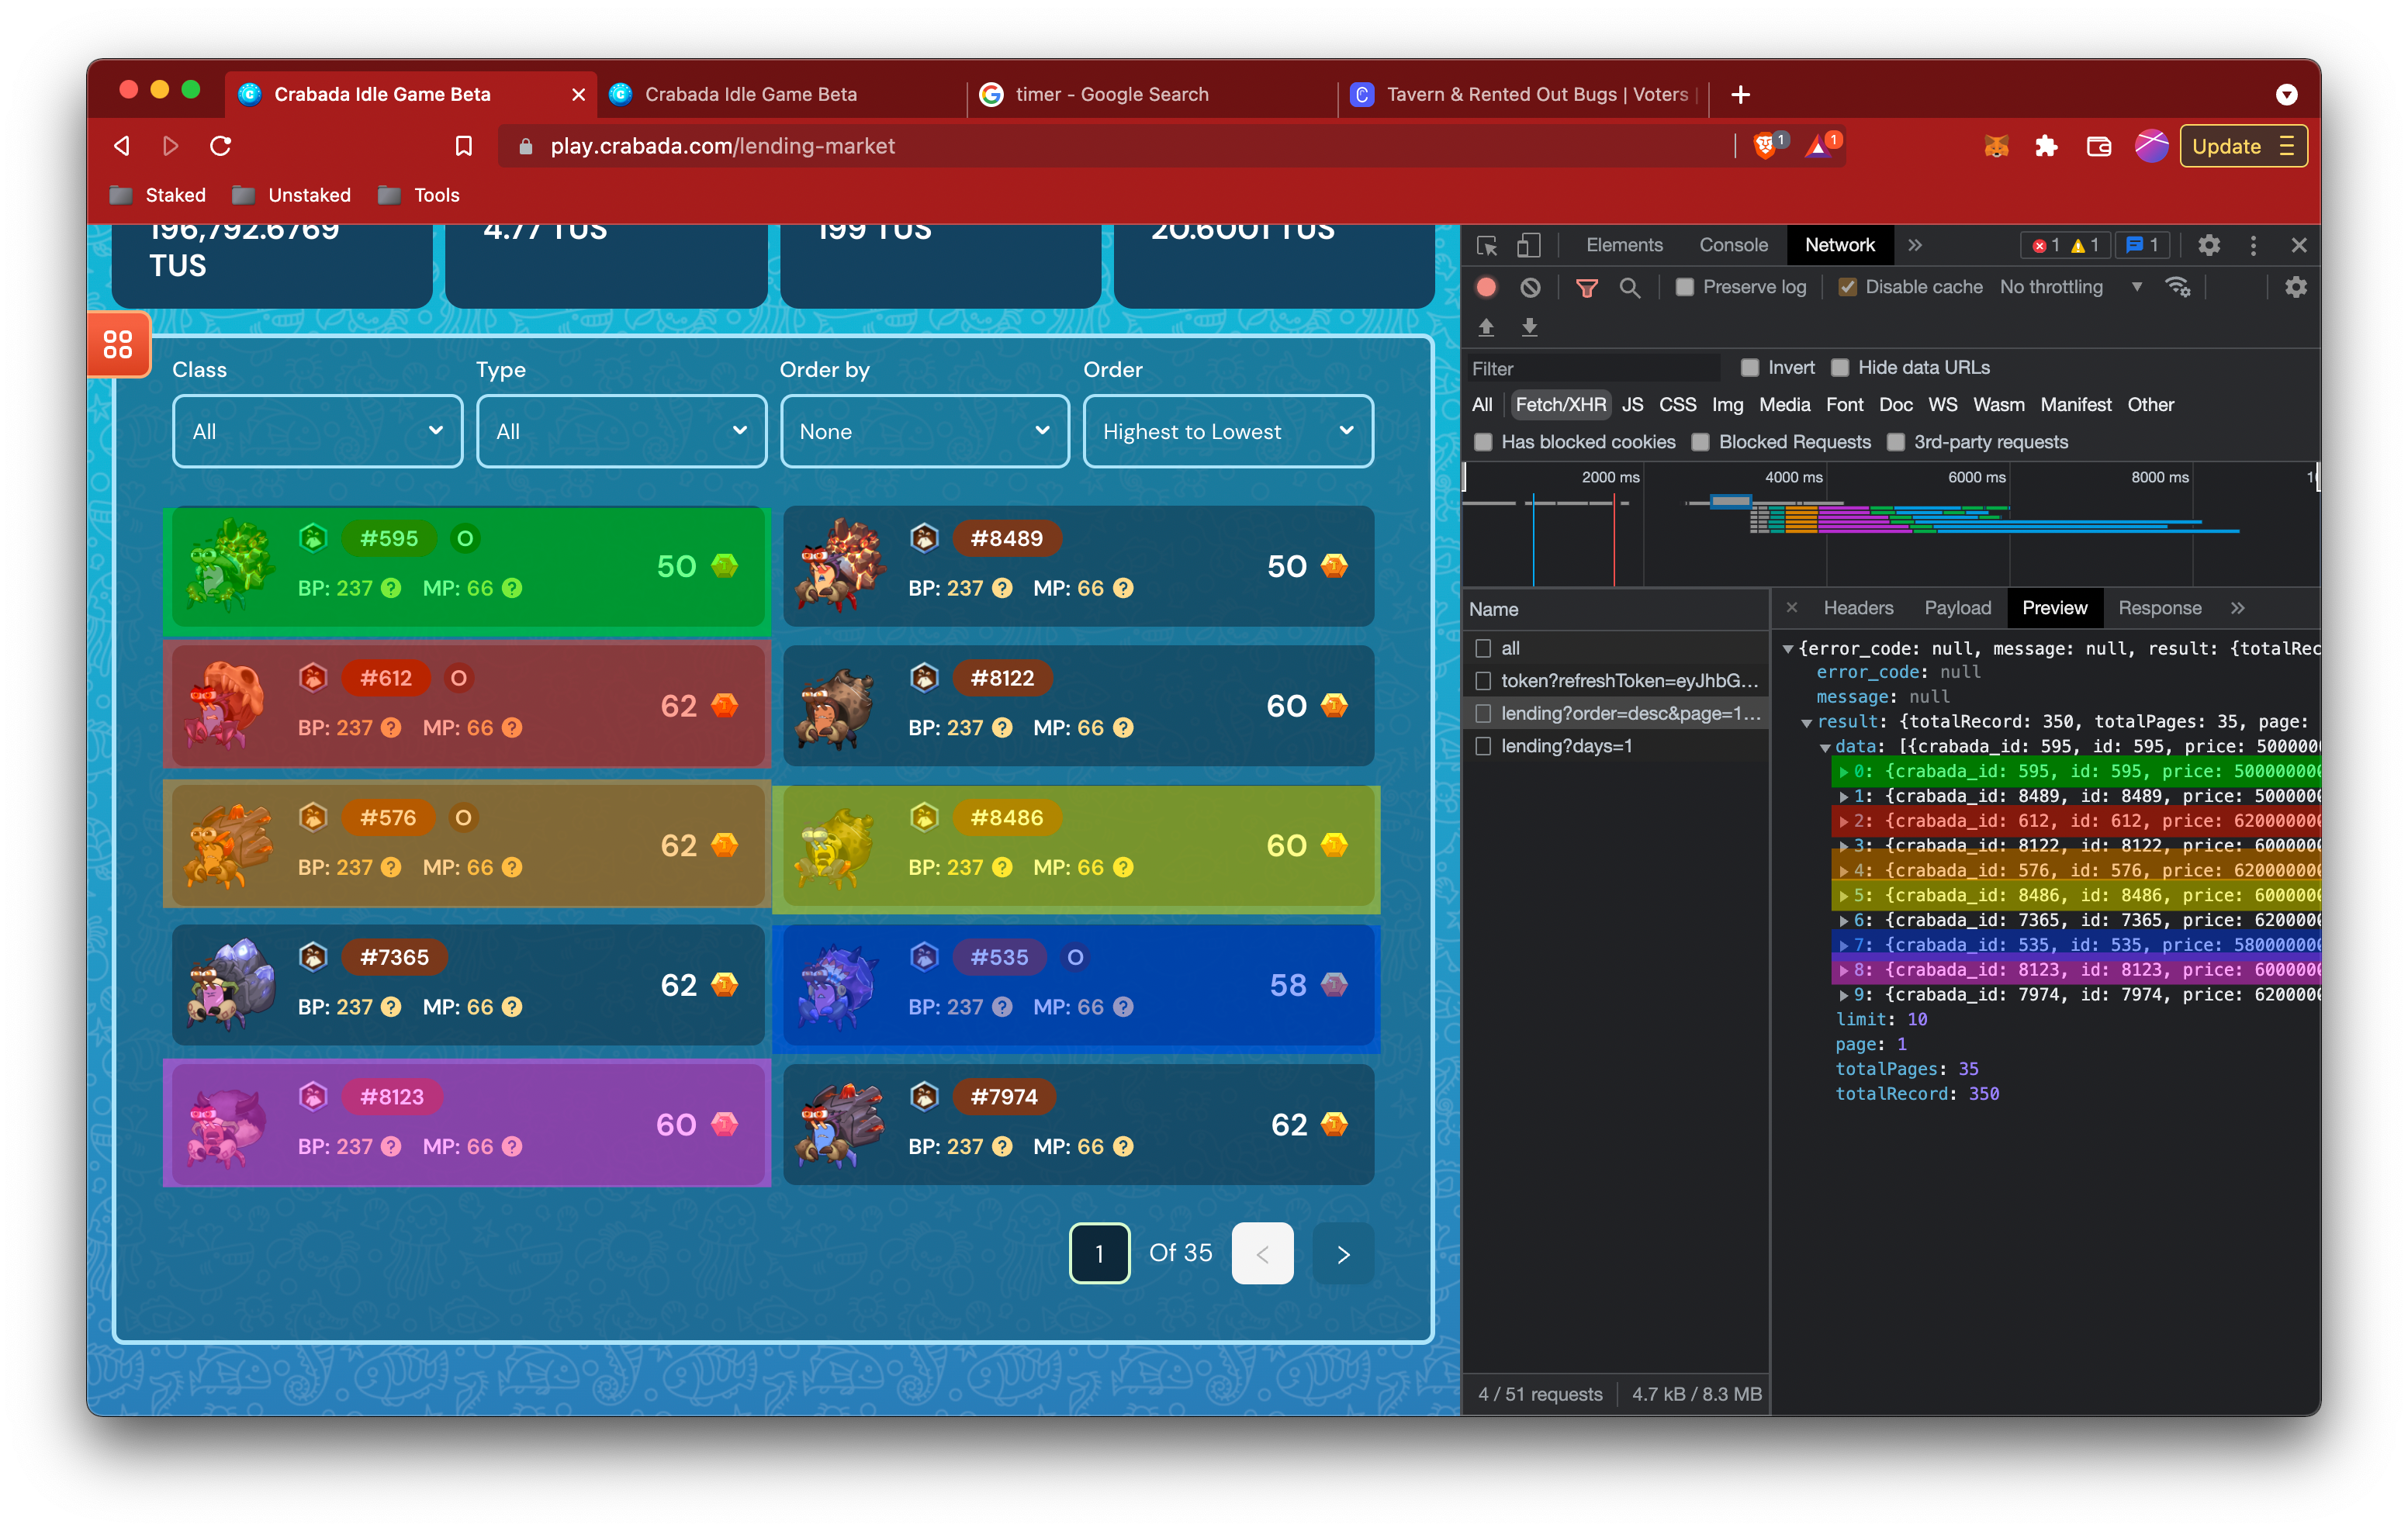Stop recording network log (red circle)
The width and height of the screenshot is (2408, 1531).
click(1486, 287)
